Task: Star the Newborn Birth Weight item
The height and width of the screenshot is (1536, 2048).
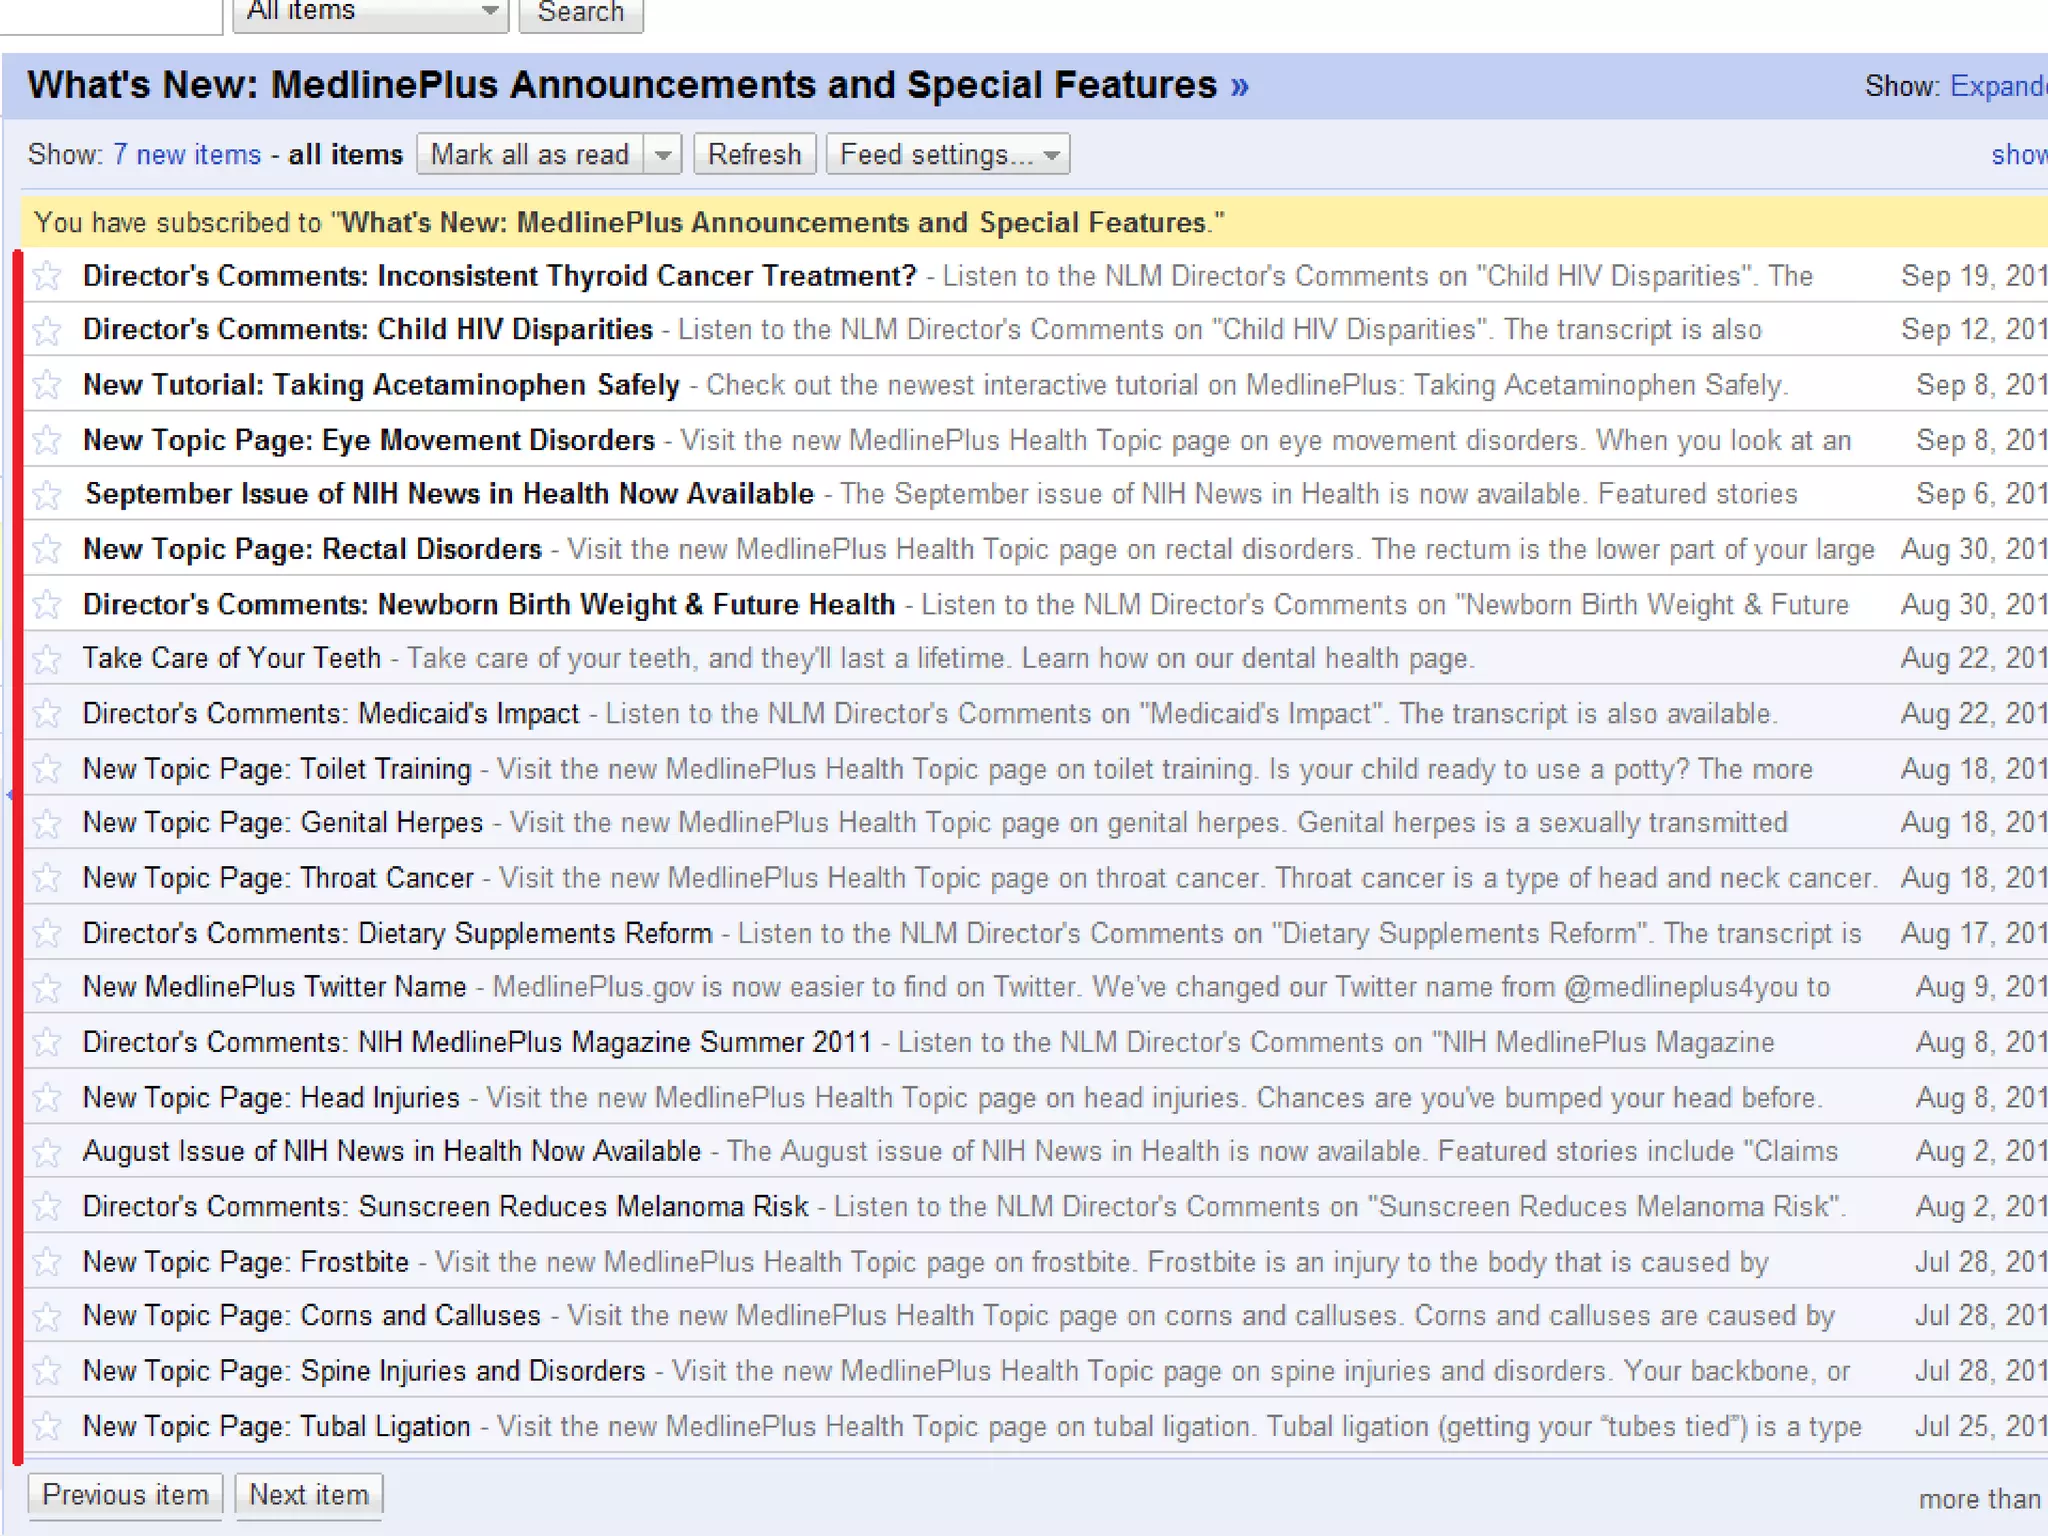Action: click(x=47, y=604)
